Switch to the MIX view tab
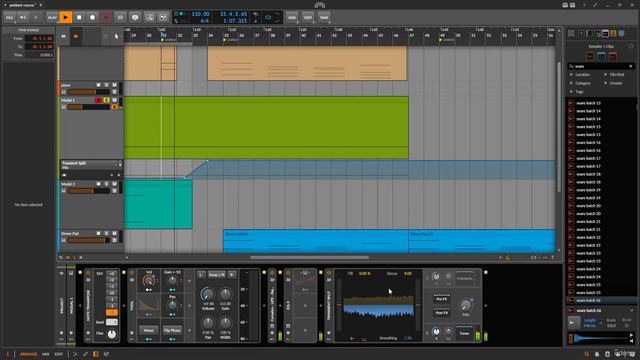 pyautogui.click(x=46, y=354)
